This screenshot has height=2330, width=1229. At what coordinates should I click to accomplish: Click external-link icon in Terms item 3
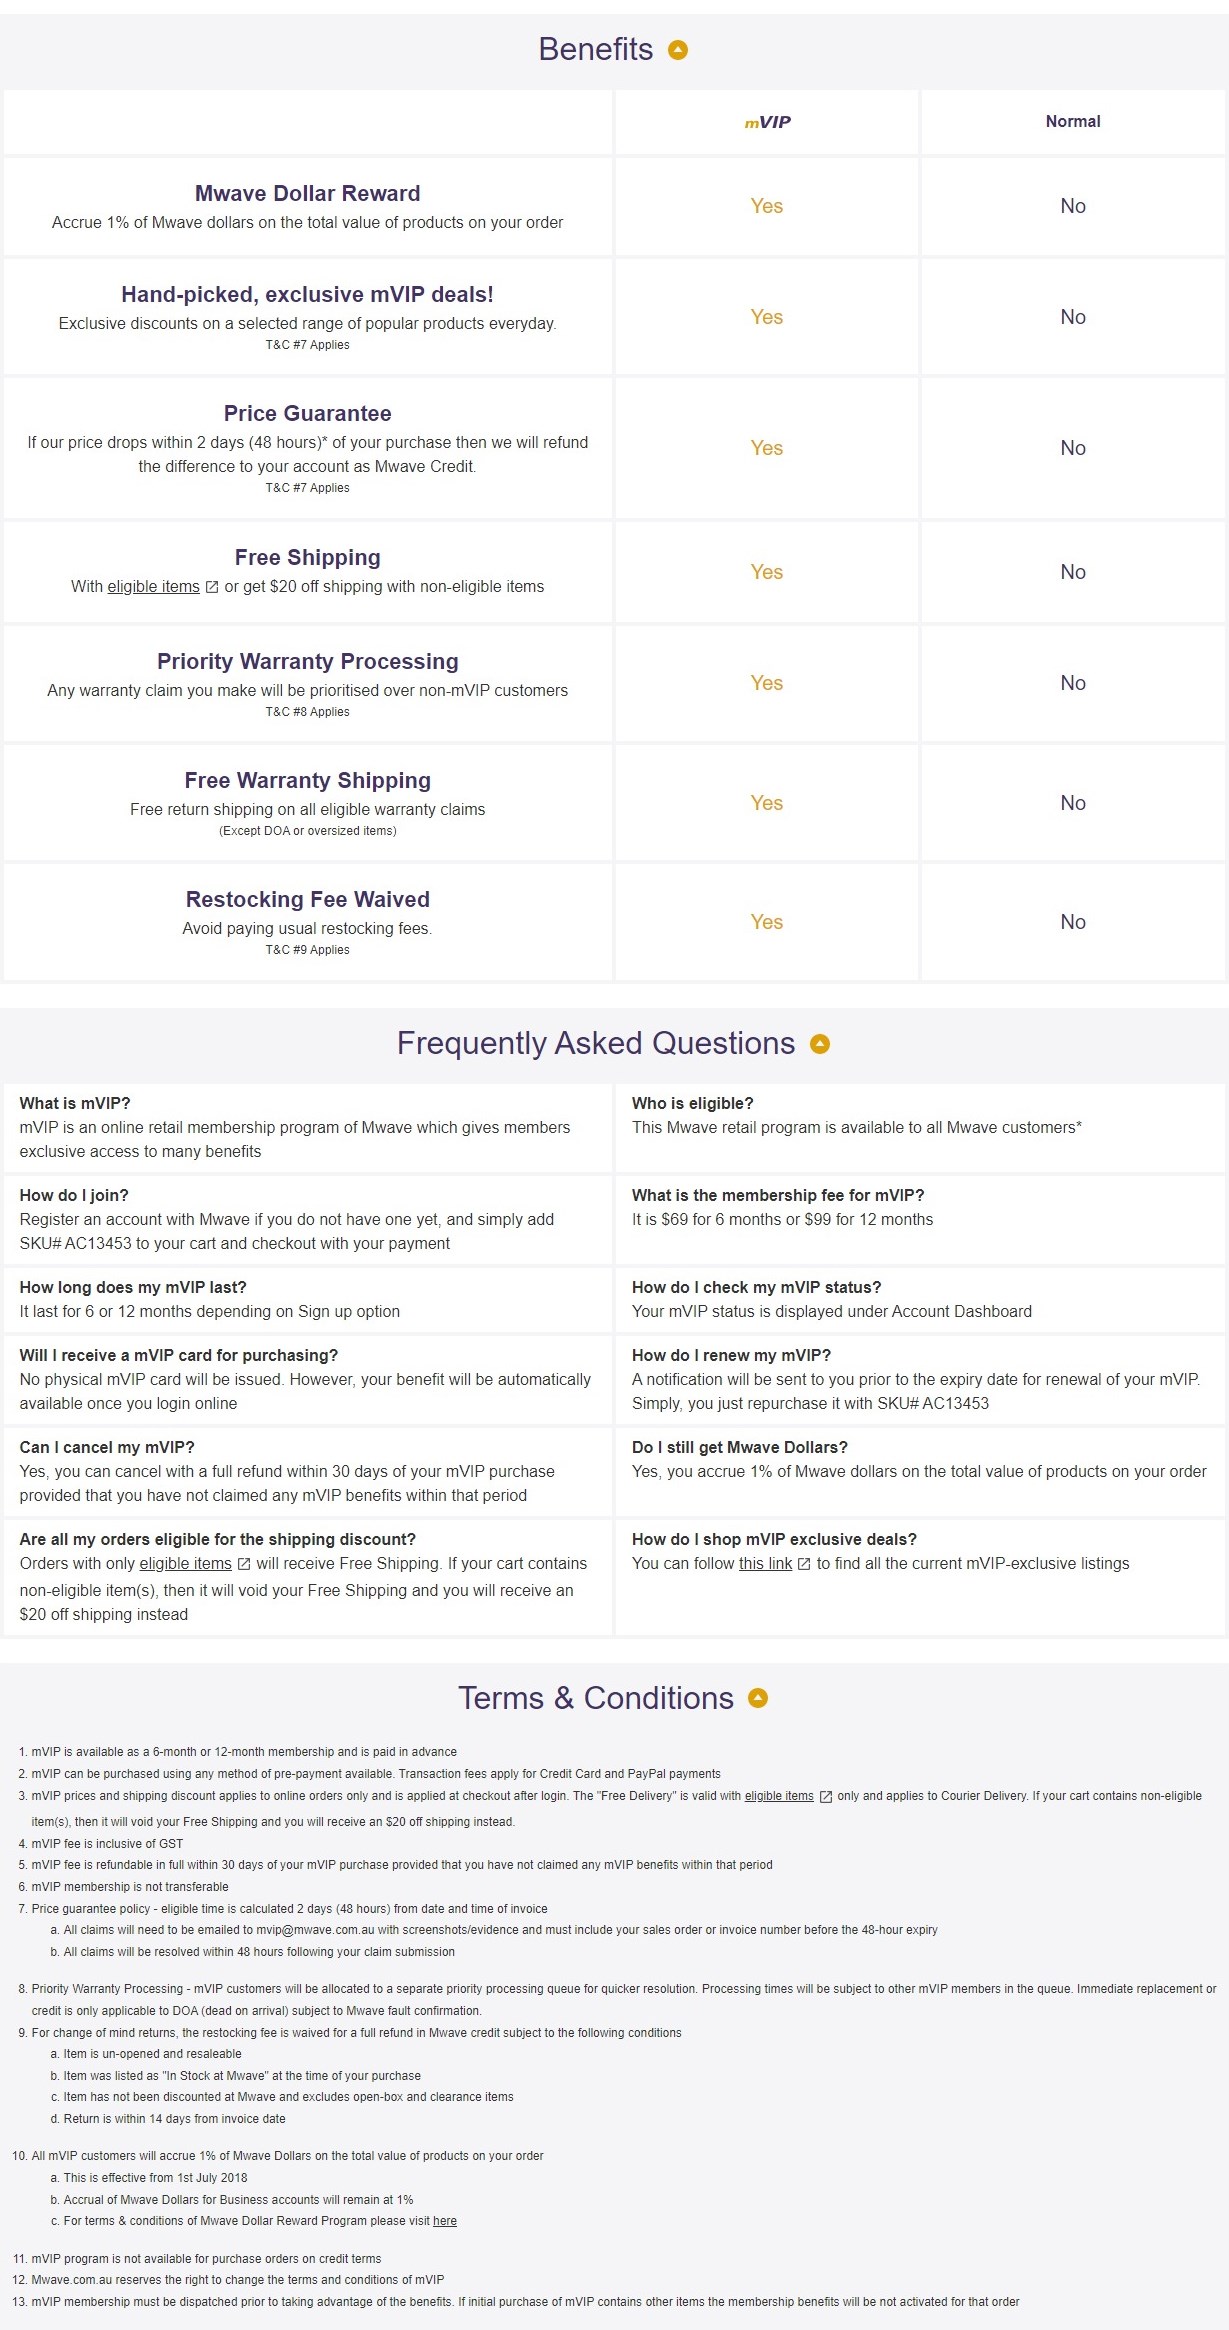click(x=826, y=1797)
